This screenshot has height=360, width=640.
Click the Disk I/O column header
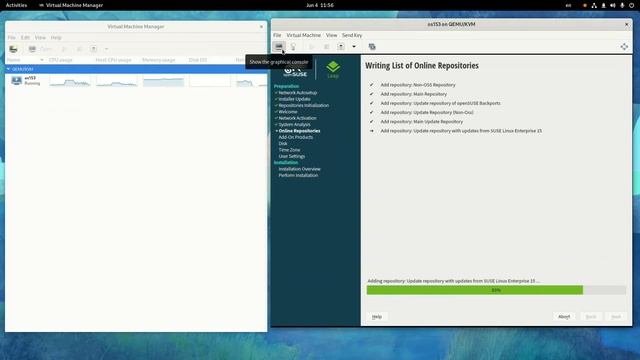(198, 60)
